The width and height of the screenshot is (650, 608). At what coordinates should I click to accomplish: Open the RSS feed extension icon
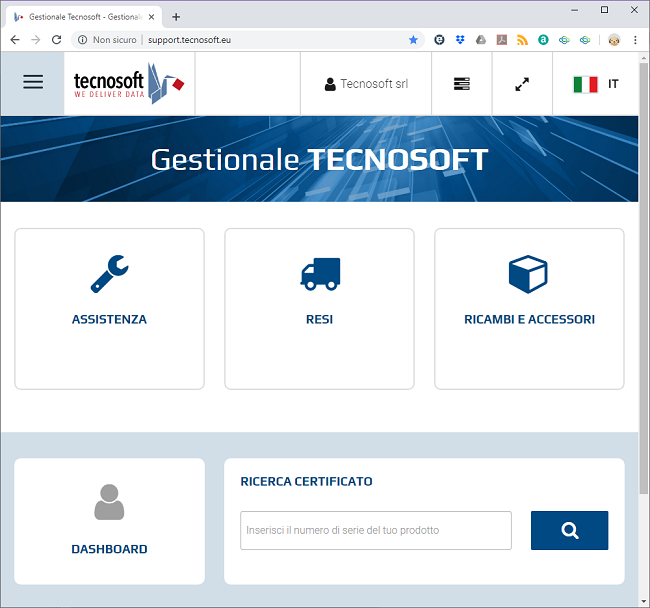point(522,40)
